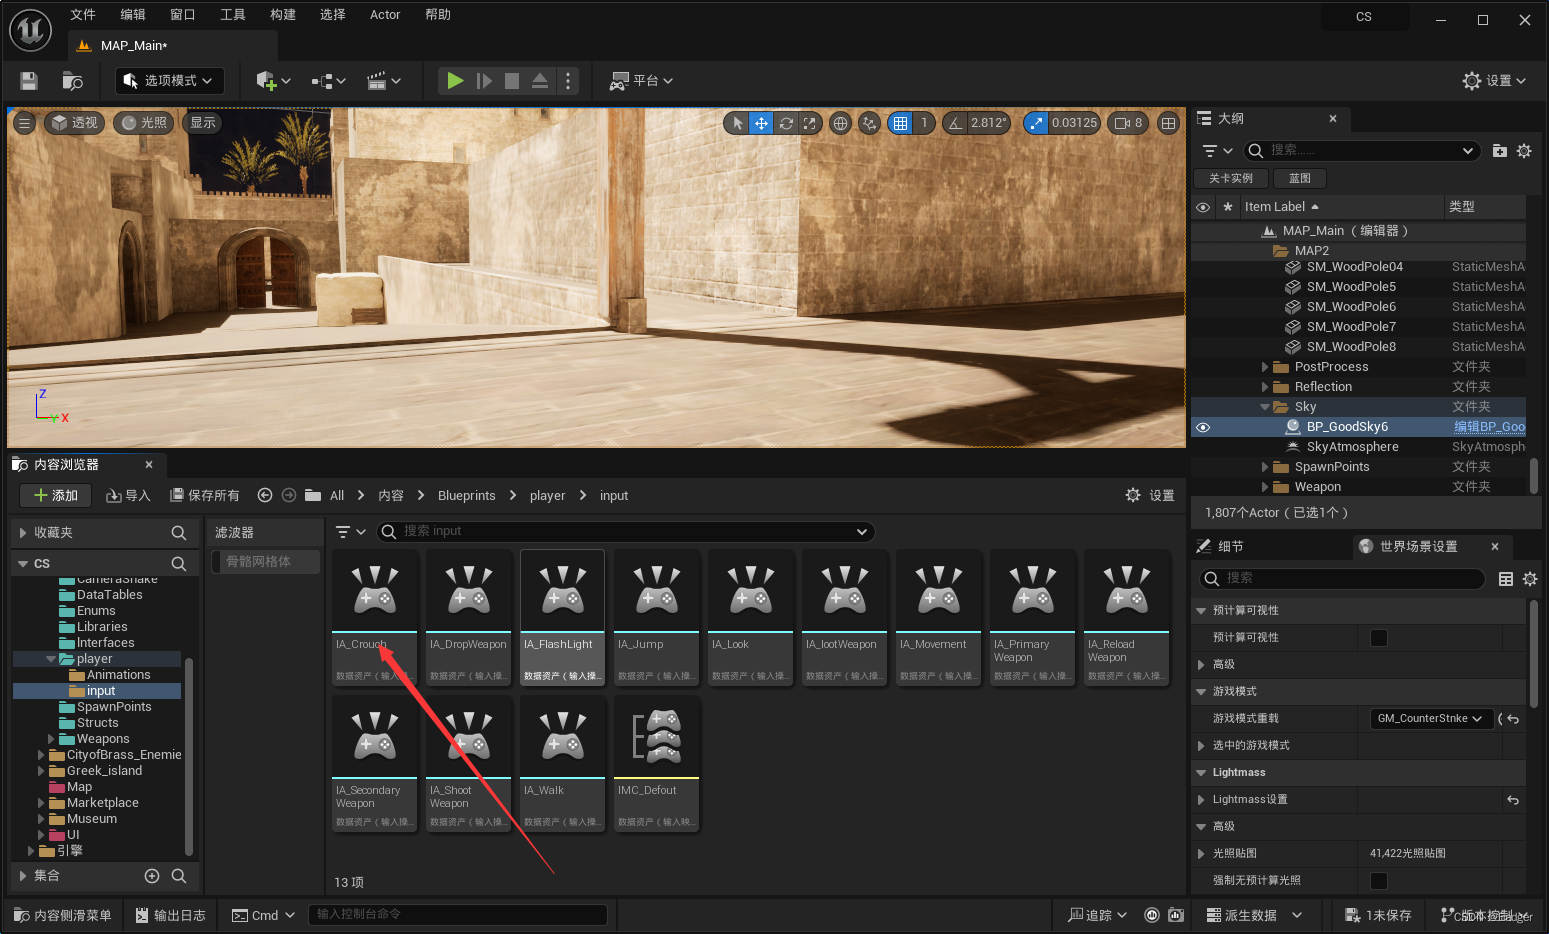Open the add content cube-plus icon
Image resolution: width=1549 pixels, height=934 pixels.
[x=272, y=81]
